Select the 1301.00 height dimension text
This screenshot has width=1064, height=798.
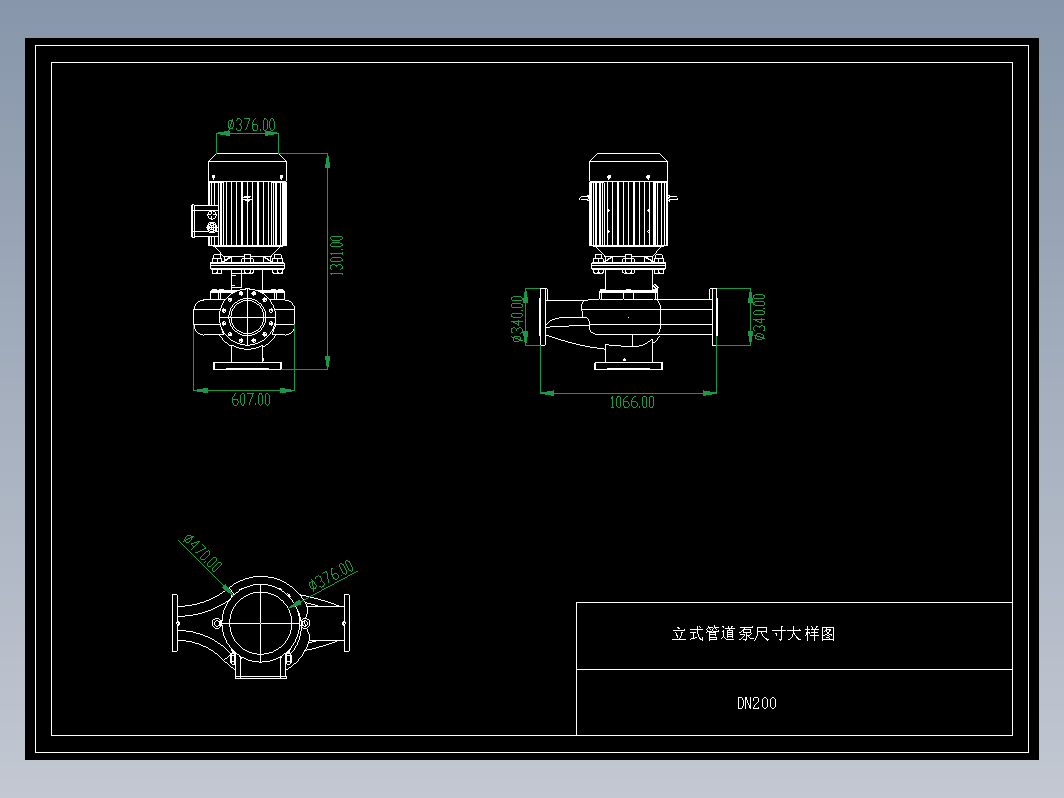(337, 256)
